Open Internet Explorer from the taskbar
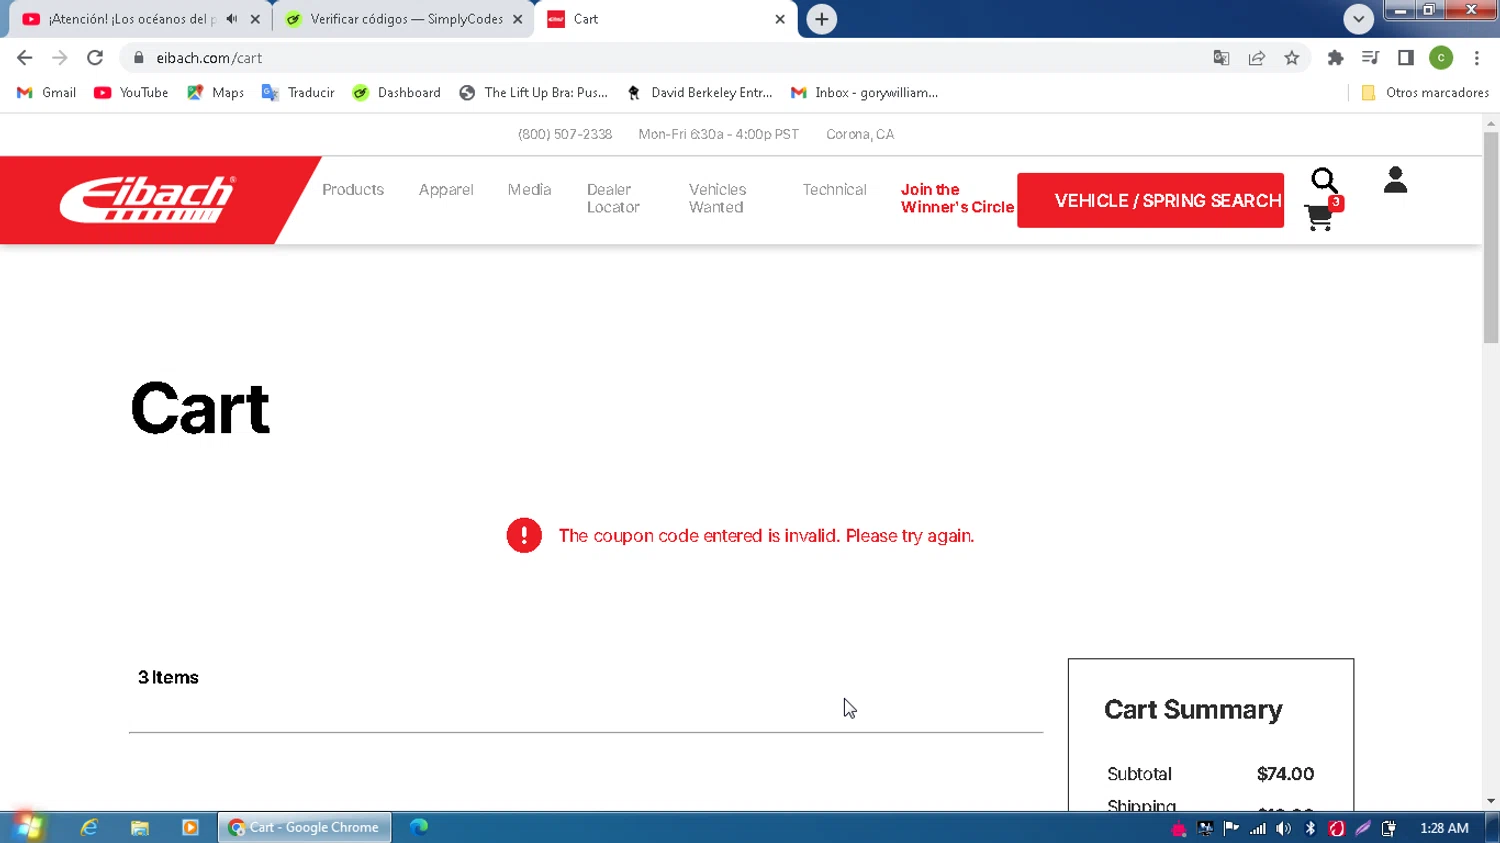 pyautogui.click(x=89, y=827)
